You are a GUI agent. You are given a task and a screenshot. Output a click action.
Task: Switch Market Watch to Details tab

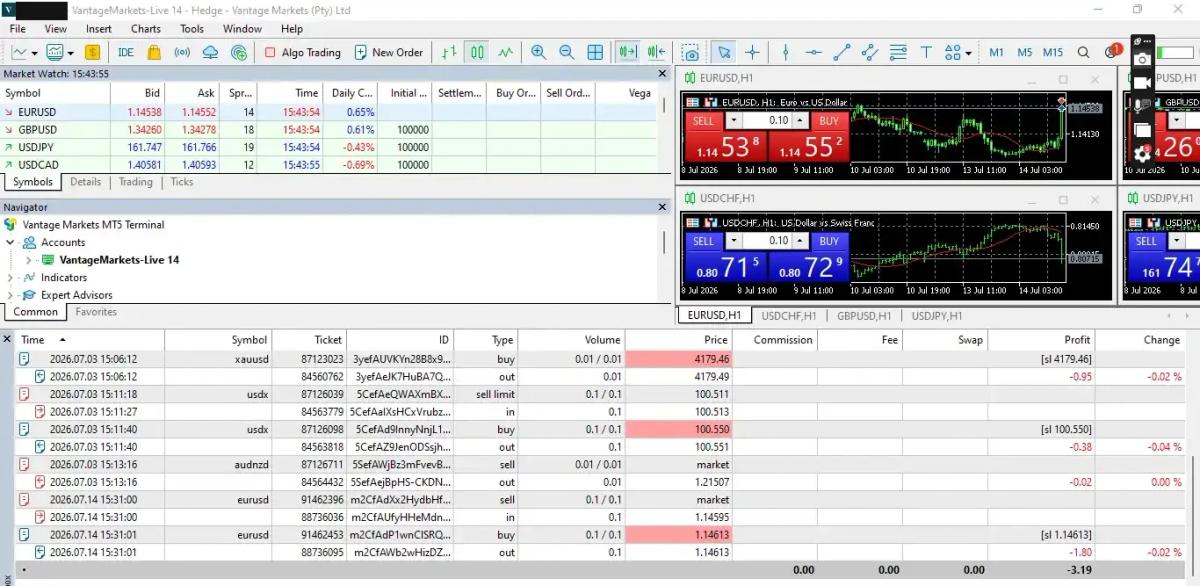pyautogui.click(x=85, y=182)
